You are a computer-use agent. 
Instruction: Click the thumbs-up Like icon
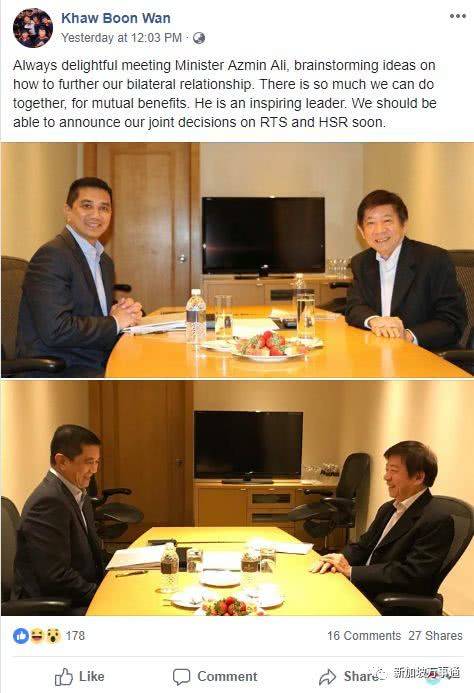click(64, 677)
